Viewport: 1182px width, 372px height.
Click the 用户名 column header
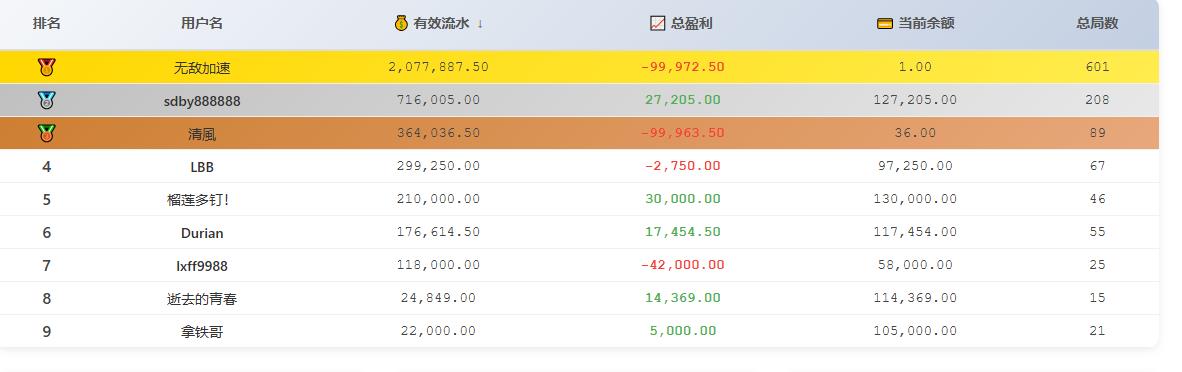pos(202,23)
